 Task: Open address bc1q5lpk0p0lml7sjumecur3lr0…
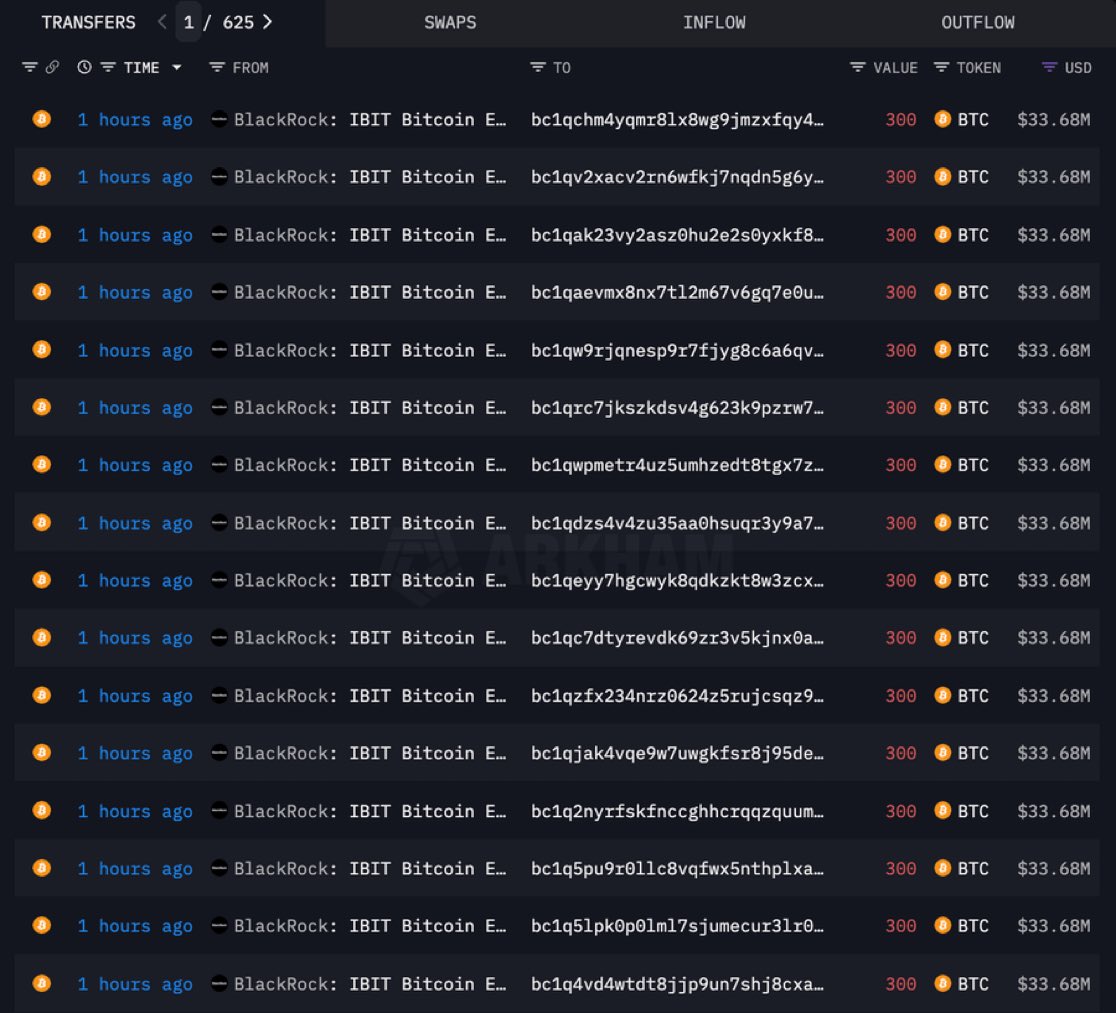click(x=677, y=925)
